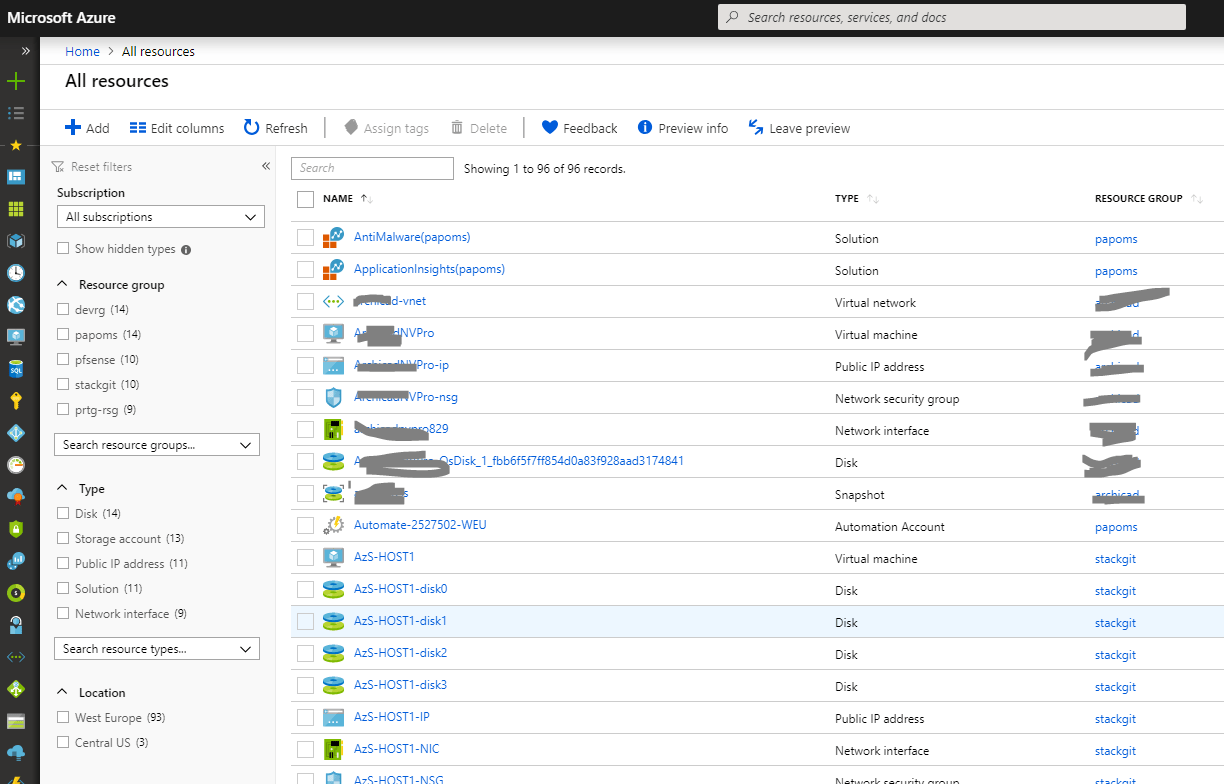
Task: Click the Refresh icon in the toolbar
Action: click(251, 127)
